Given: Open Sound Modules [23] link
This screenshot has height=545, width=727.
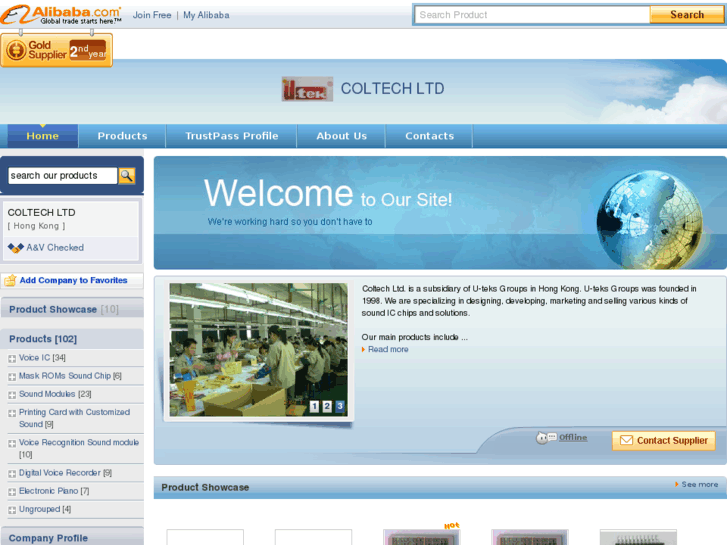Looking at the screenshot, I should click(x=55, y=394).
